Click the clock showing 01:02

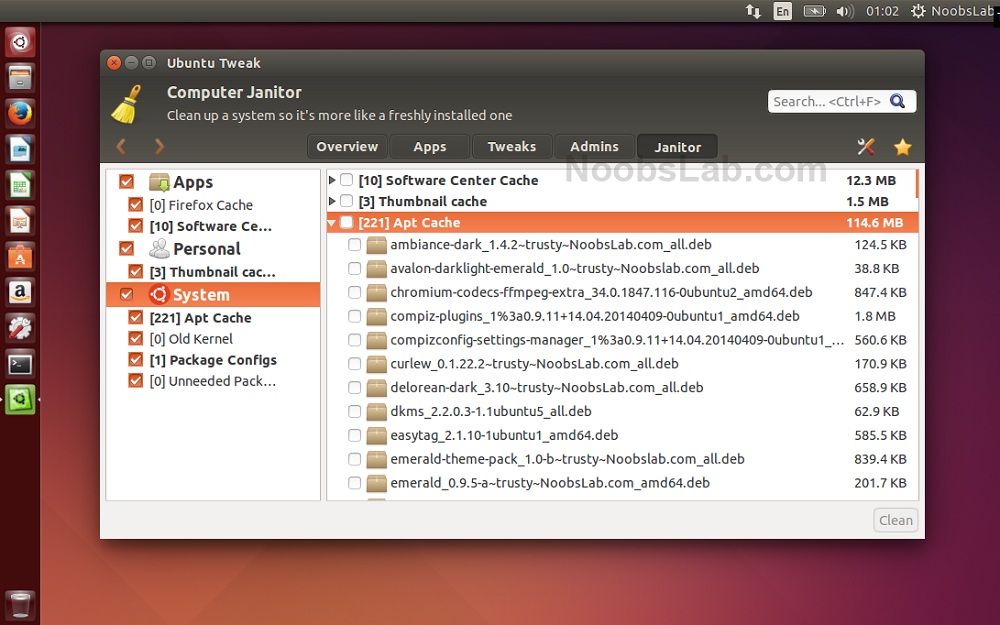point(882,11)
